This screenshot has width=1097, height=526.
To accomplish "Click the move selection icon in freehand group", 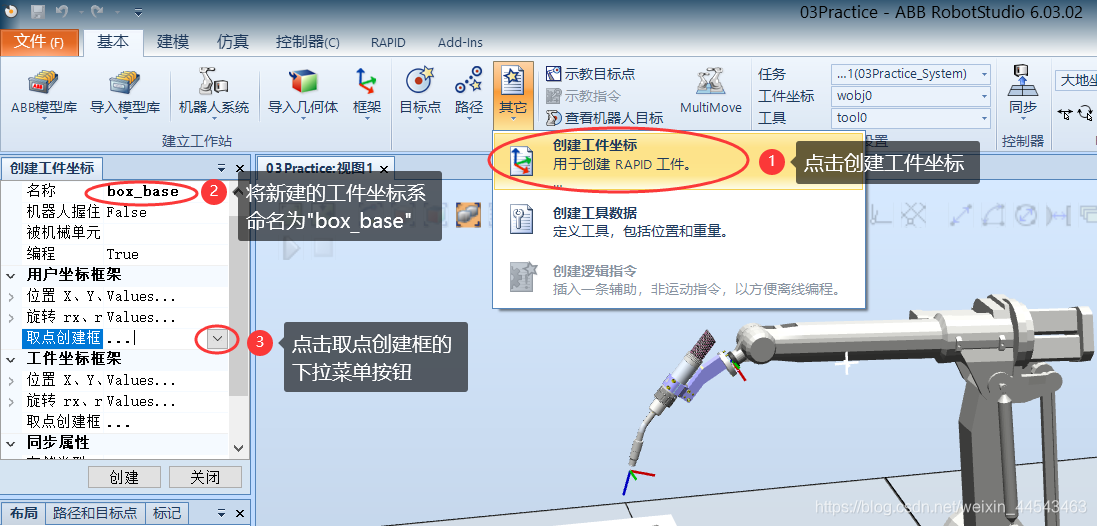I will (x=1066, y=113).
